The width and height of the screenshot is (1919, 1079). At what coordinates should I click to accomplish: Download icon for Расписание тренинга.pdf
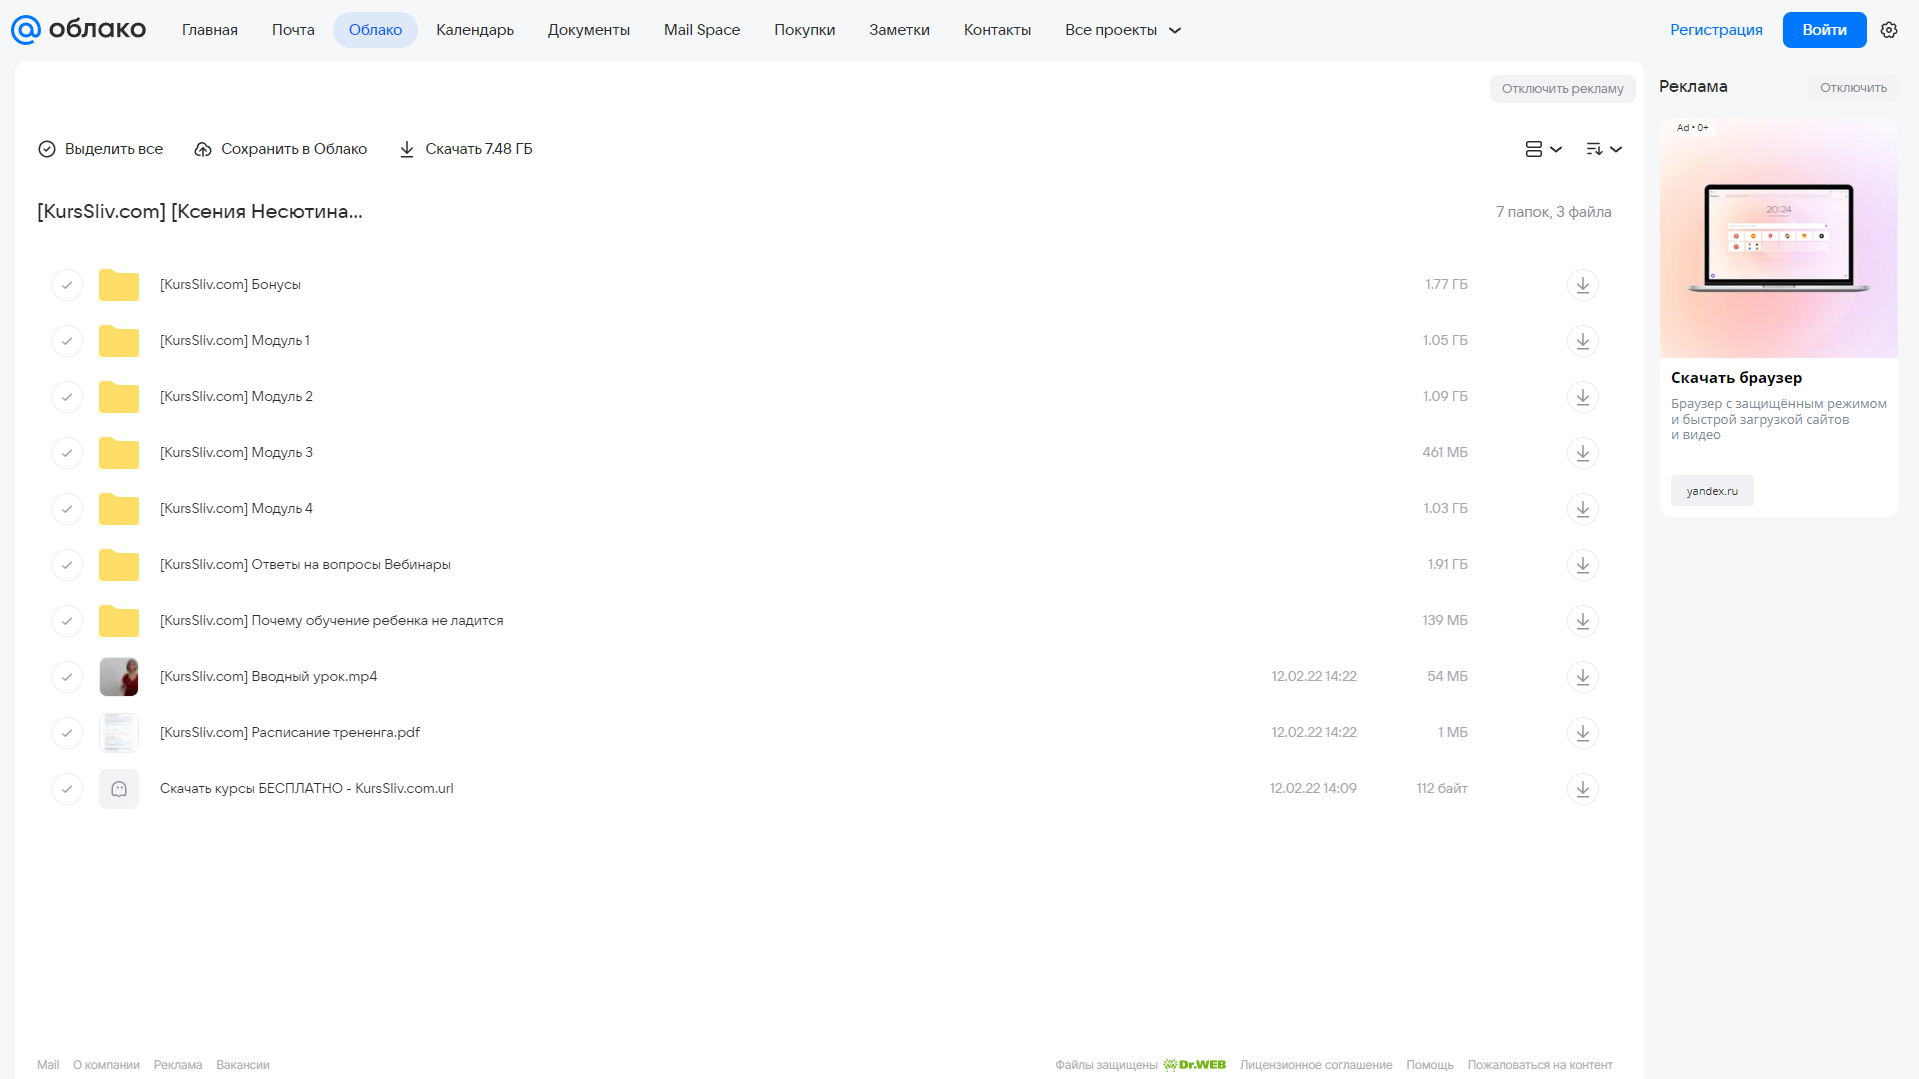tap(1582, 733)
